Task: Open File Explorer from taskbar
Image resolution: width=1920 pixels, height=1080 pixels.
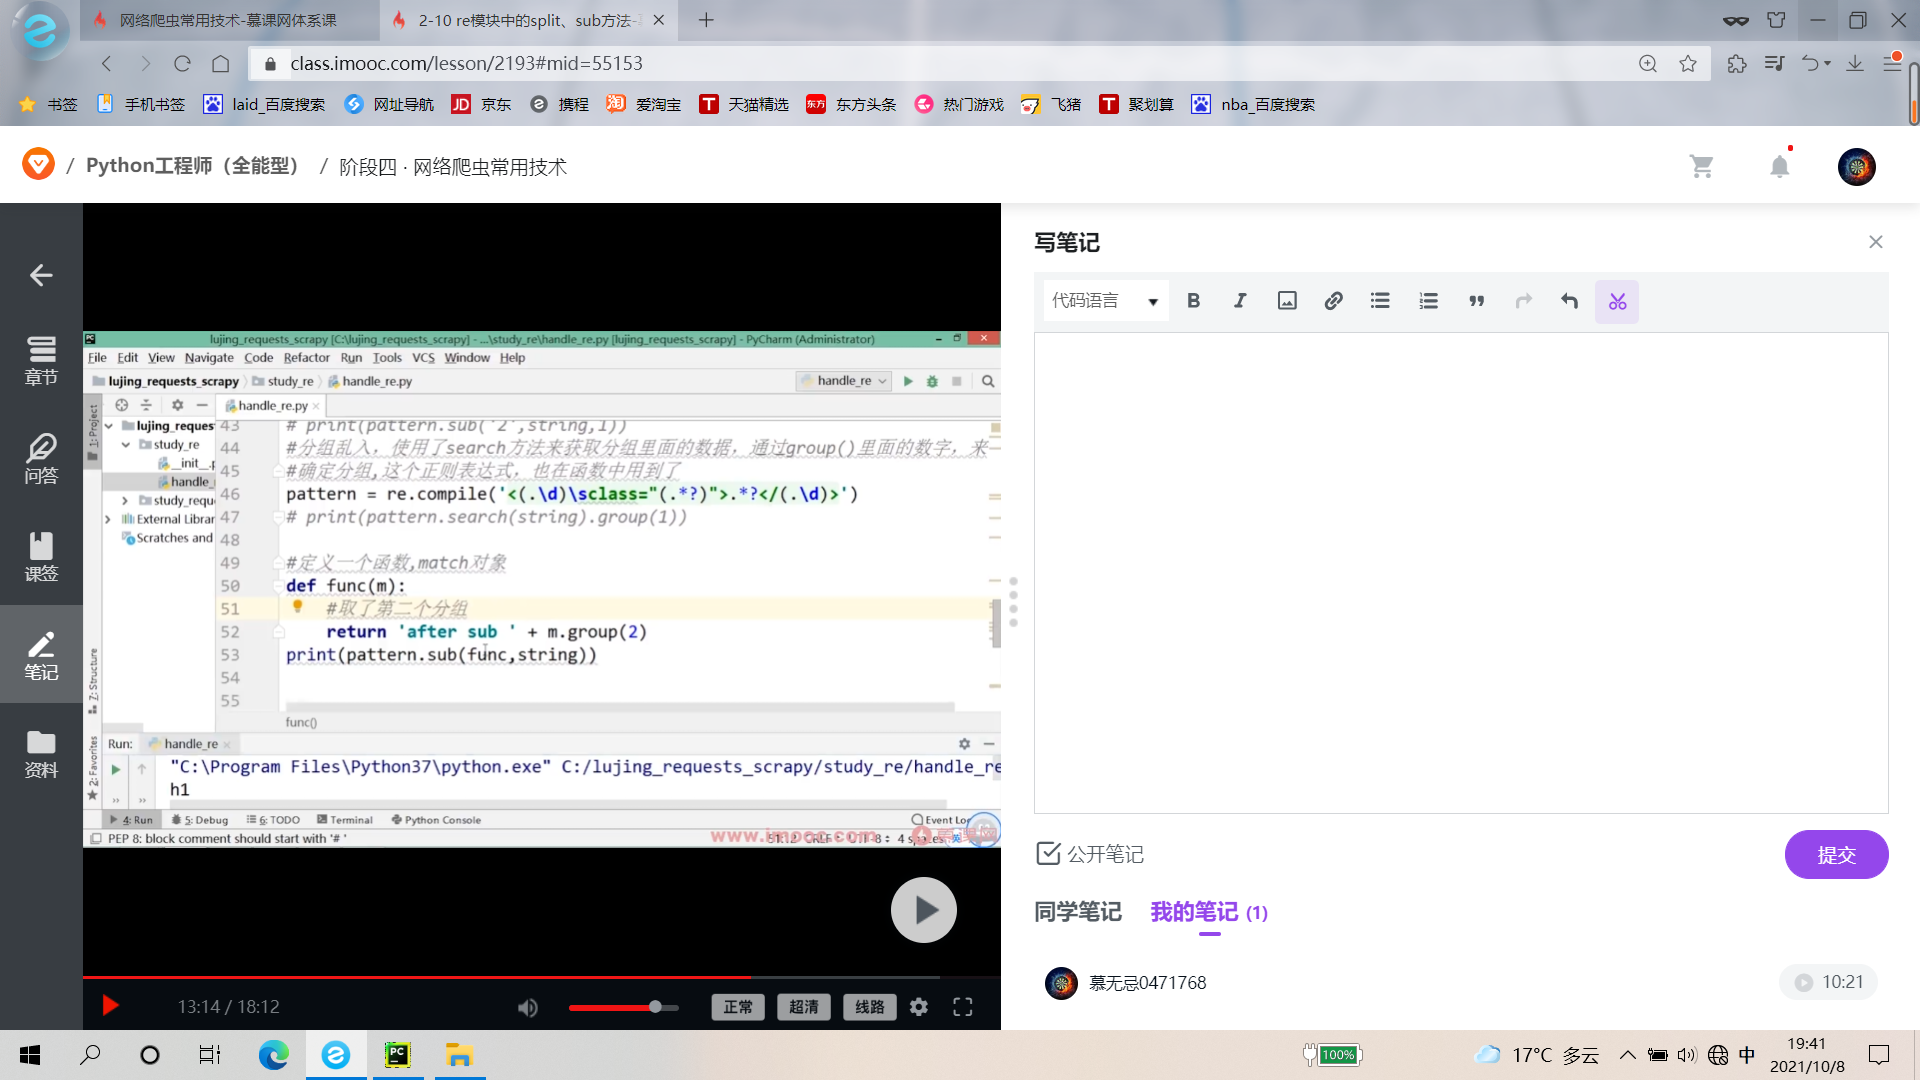Action: (459, 1055)
